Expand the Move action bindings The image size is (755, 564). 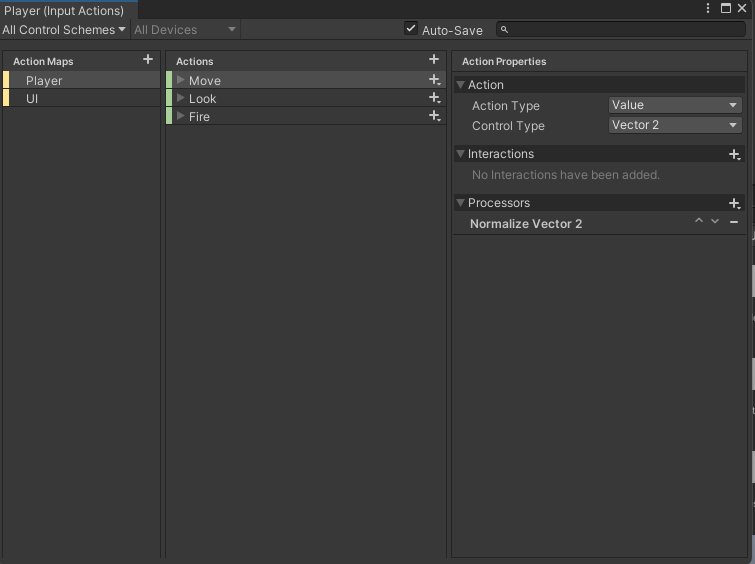[x=181, y=80]
